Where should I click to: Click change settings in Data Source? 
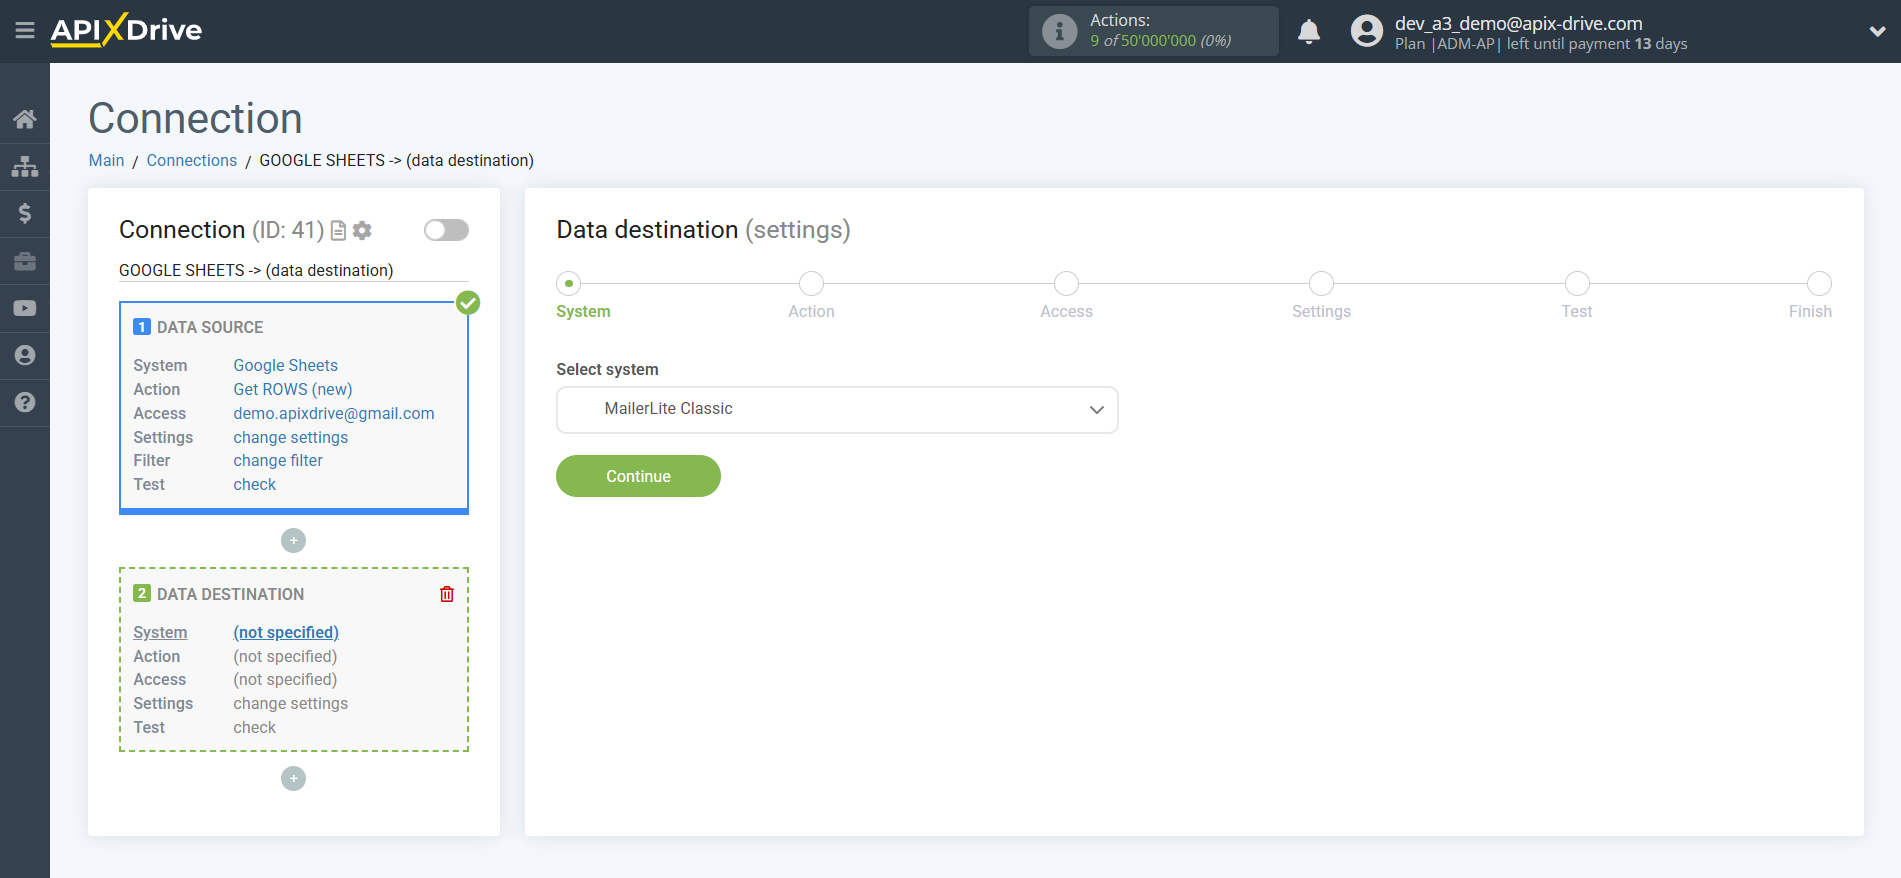pos(291,437)
